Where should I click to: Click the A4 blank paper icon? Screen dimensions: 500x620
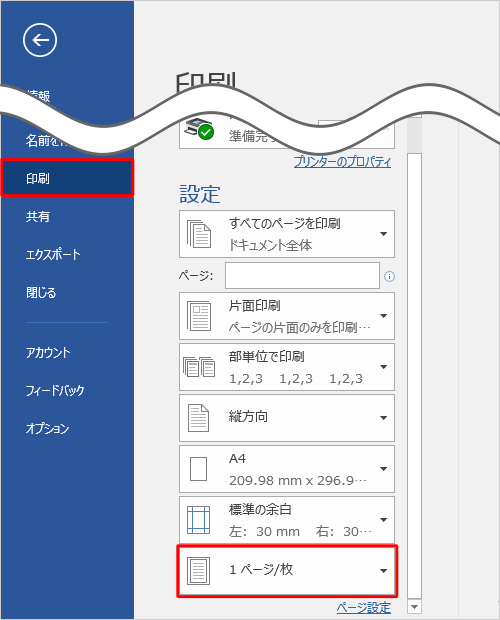pos(198,469)
